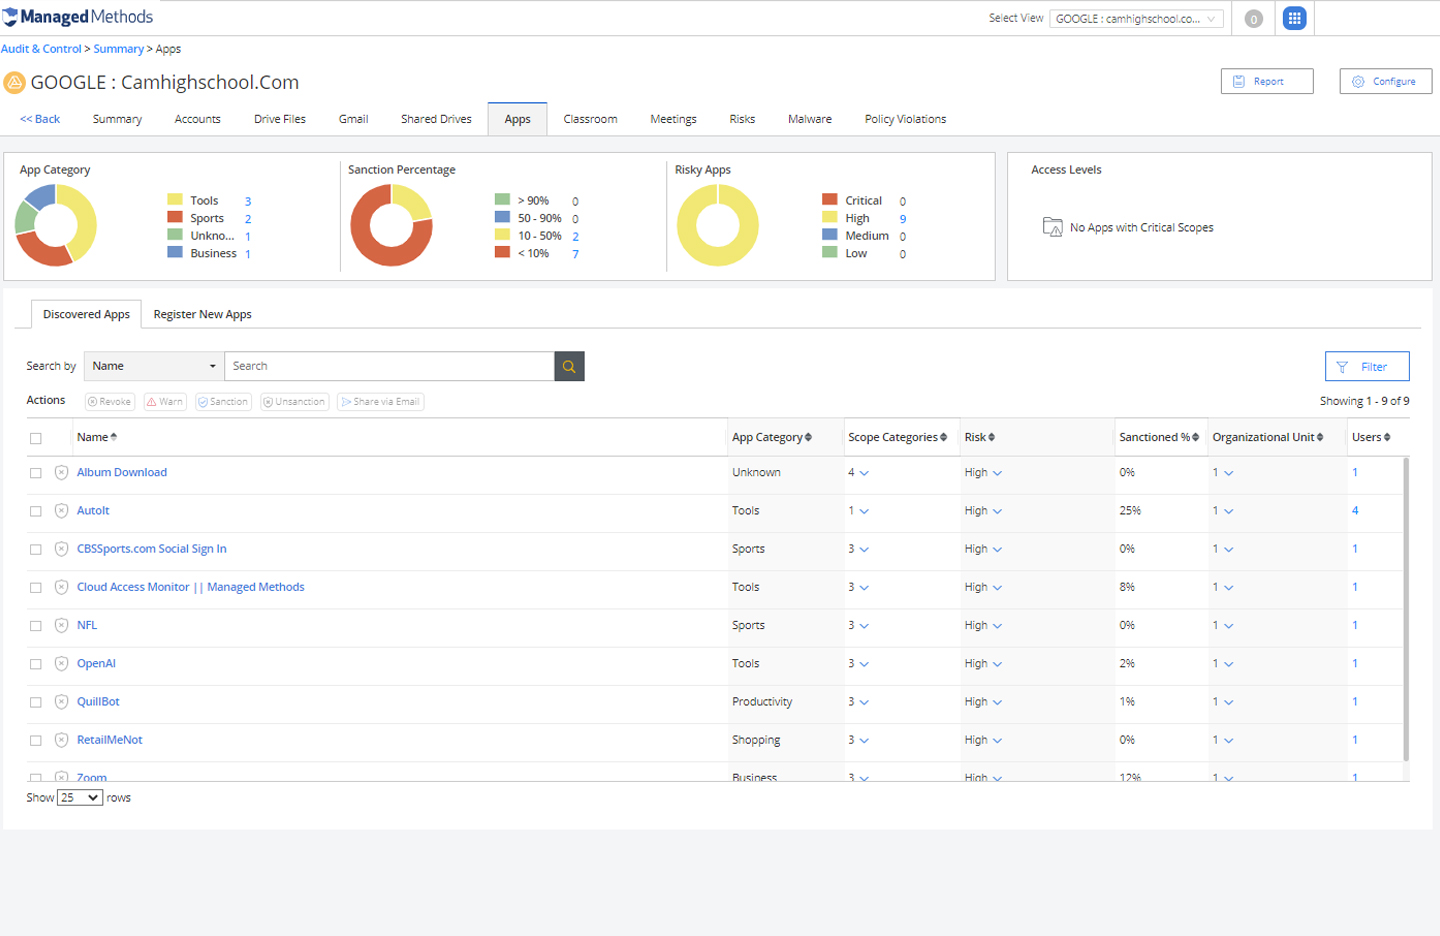1440x936 pixels.
Task: Click revoke icon in Album Download row
Action: (x=61, y=473)
